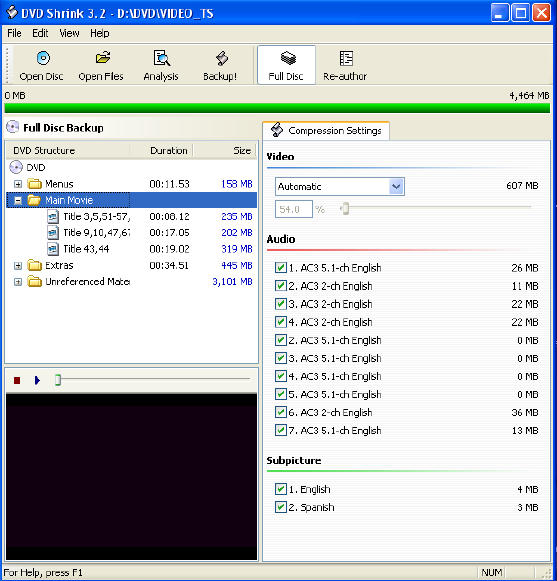Switch to Re-author mode
This screenshot has width=557, height=581.
pyautogui.click(x=345, y=66)
